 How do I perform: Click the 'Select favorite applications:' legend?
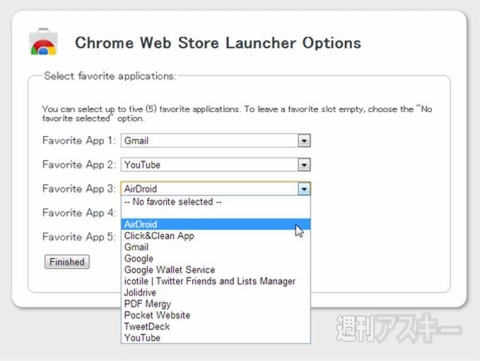pos(110,76)
